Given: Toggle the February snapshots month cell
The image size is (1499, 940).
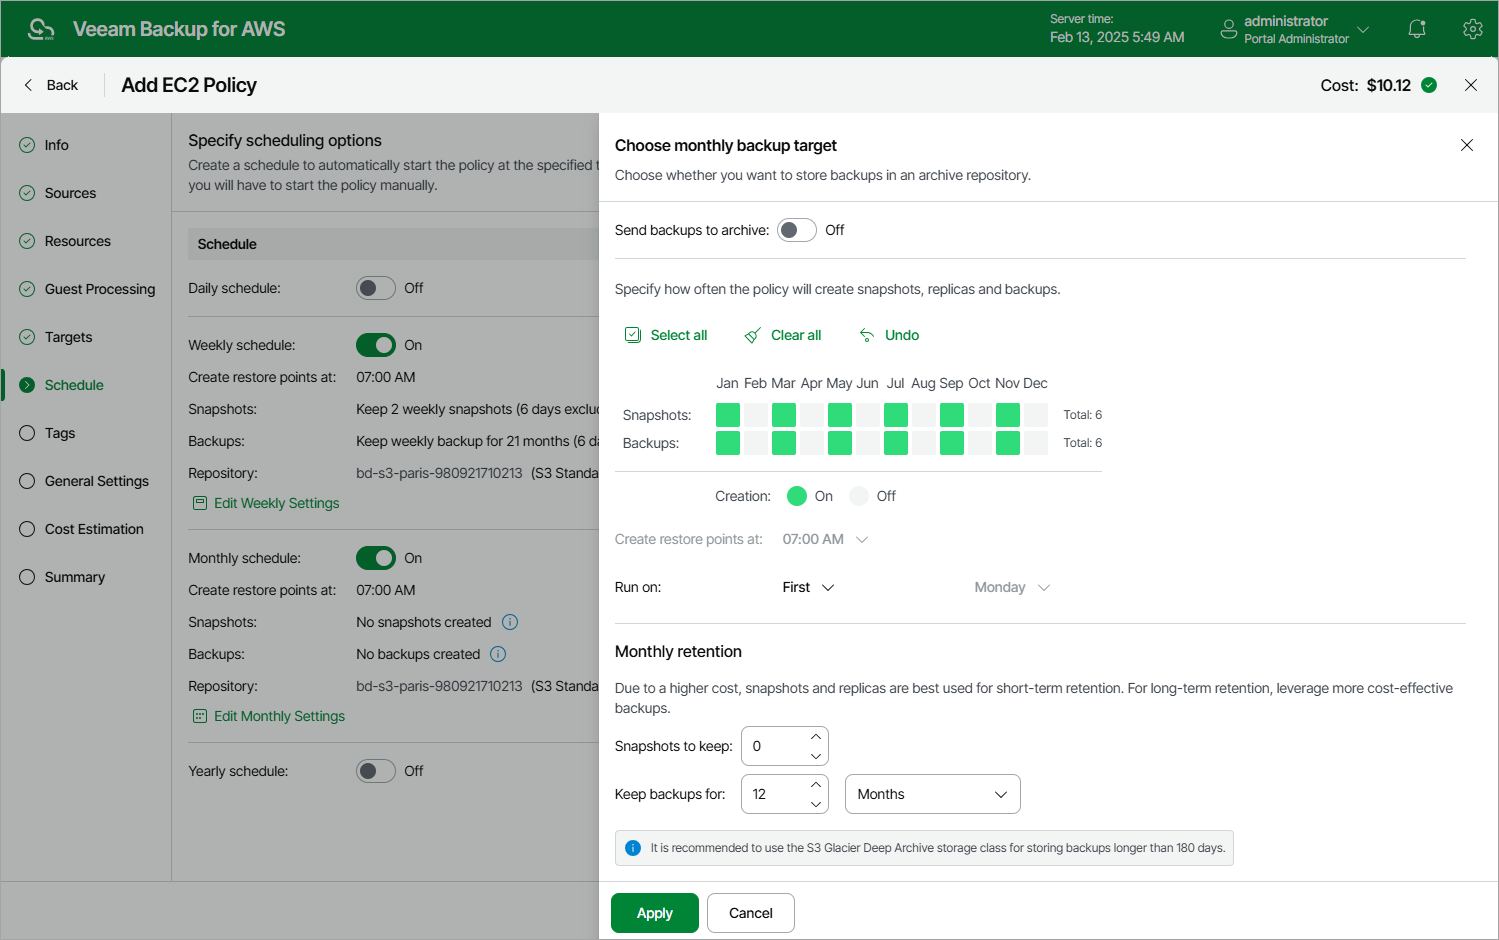Looking at the screenshot, I should (x=756, y=415).
